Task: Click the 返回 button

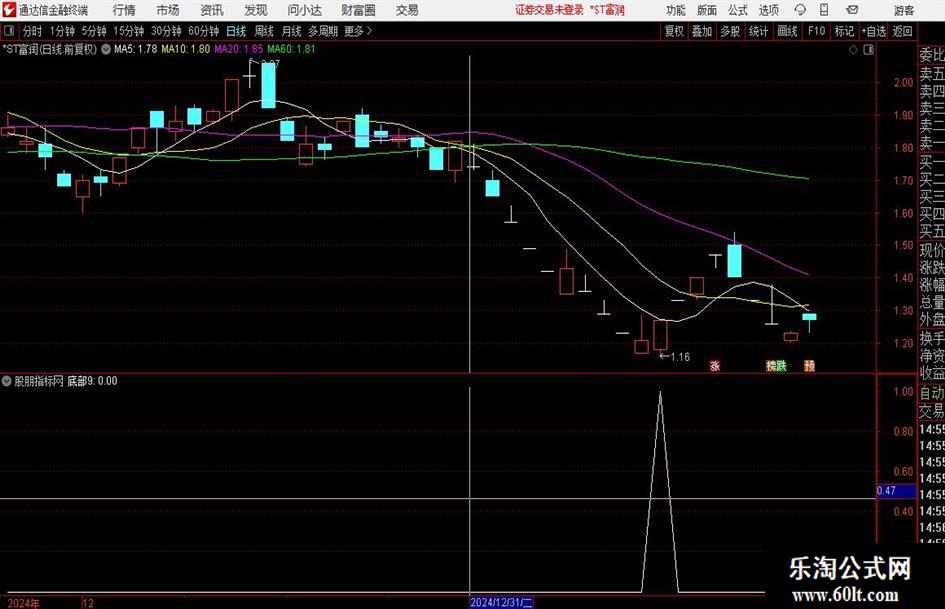Action: (902, 31)
